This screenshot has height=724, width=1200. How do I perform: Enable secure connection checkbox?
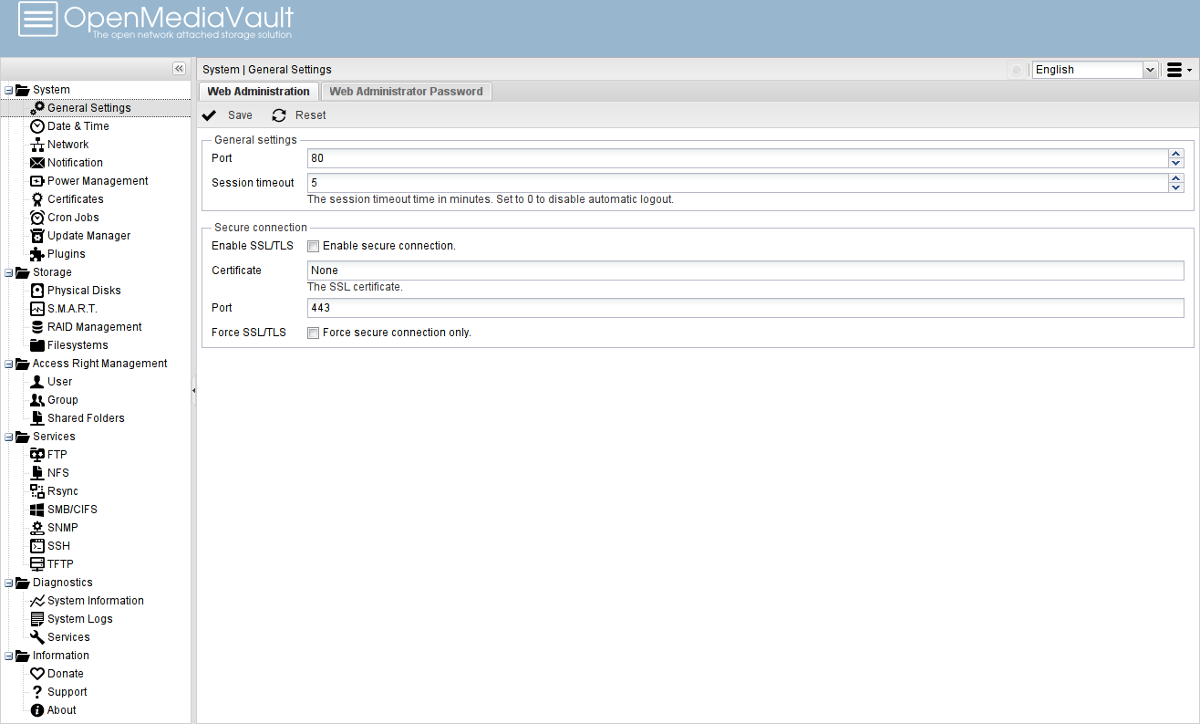[x=313, y=246]
